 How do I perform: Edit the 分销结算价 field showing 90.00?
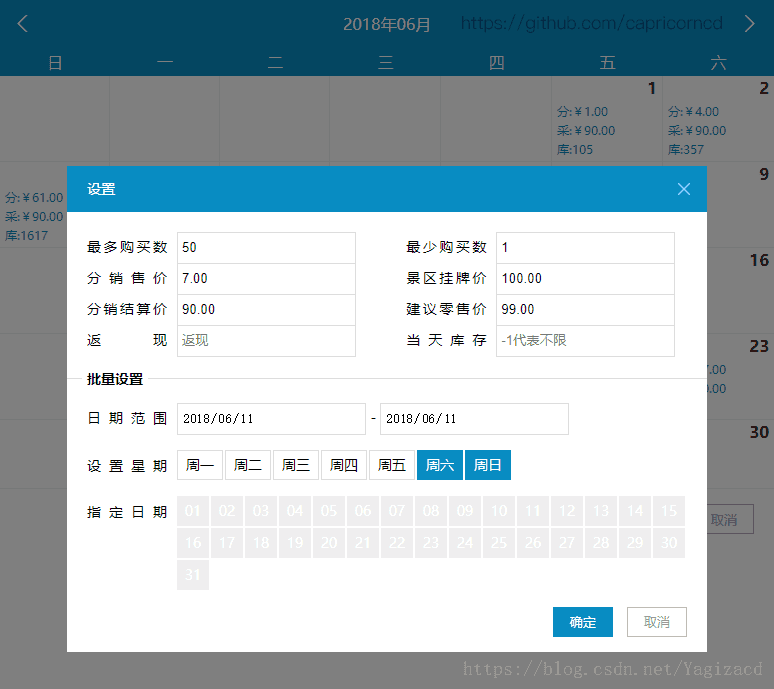coord(267,310)
